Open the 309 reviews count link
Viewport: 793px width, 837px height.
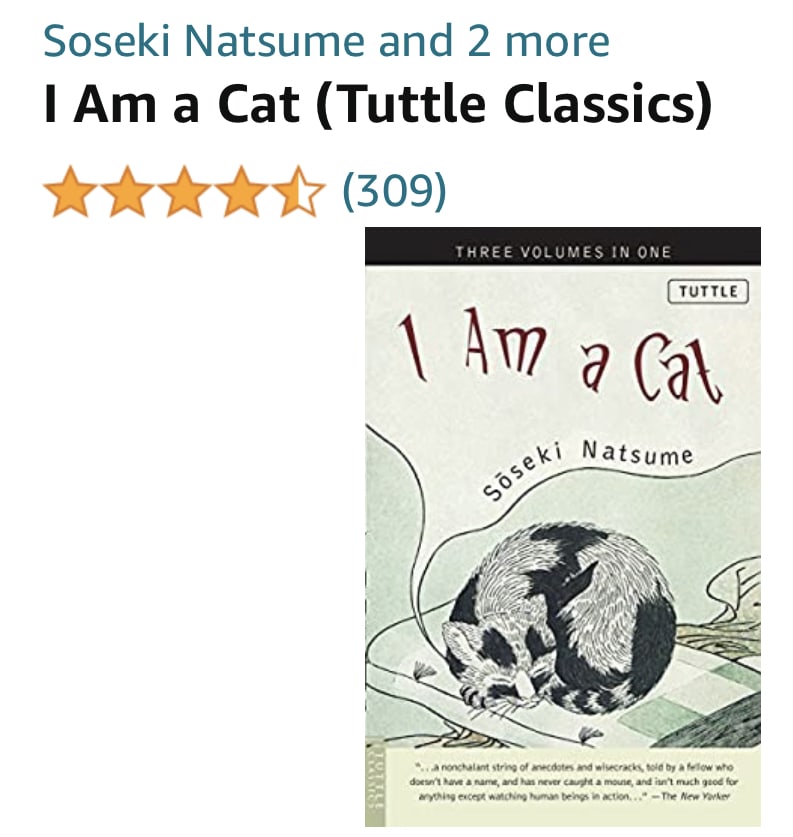click(394, 191)
